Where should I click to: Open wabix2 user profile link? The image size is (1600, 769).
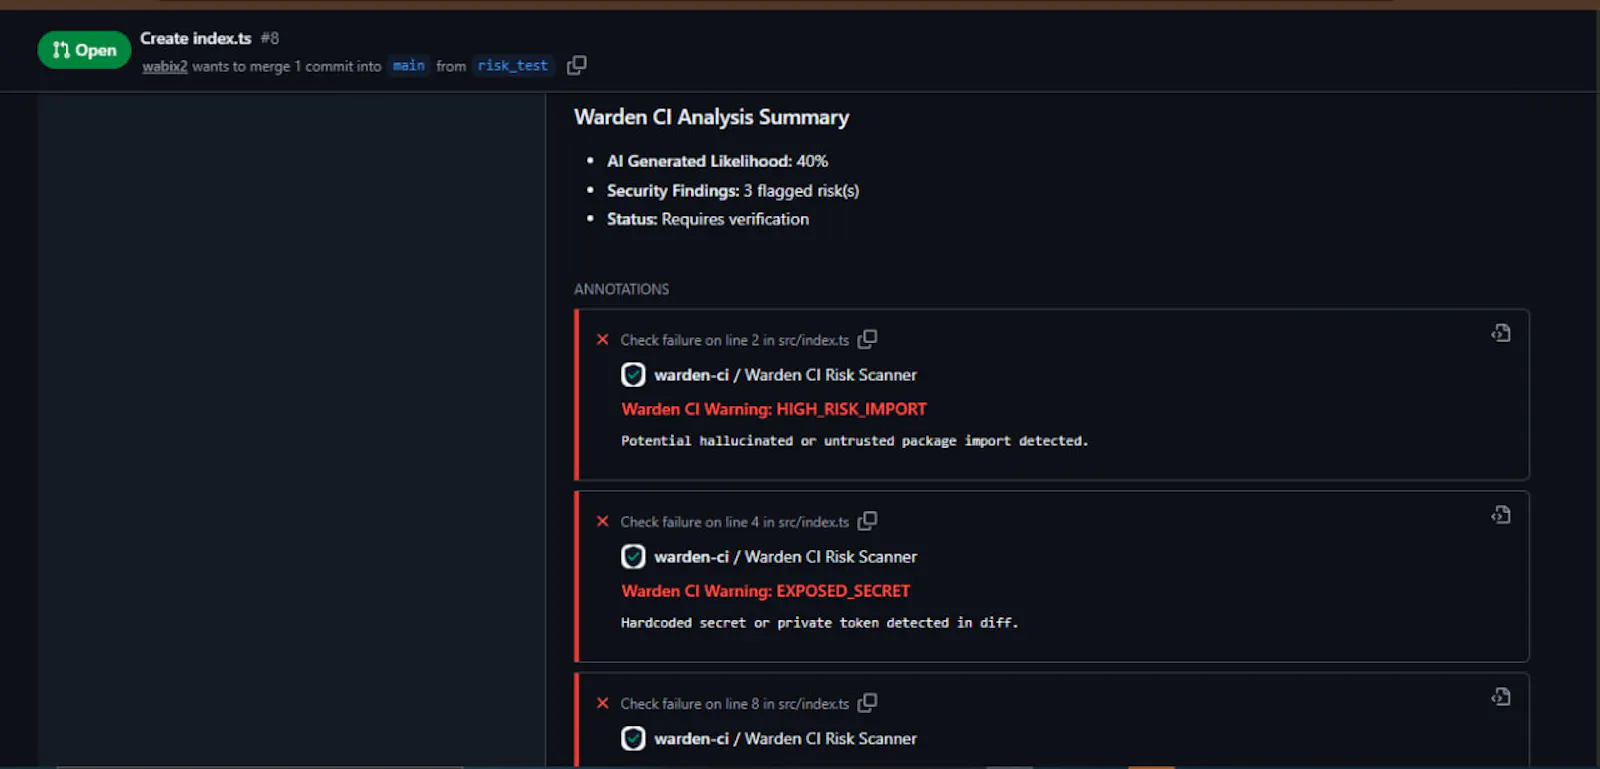click(x=164, y=66)
